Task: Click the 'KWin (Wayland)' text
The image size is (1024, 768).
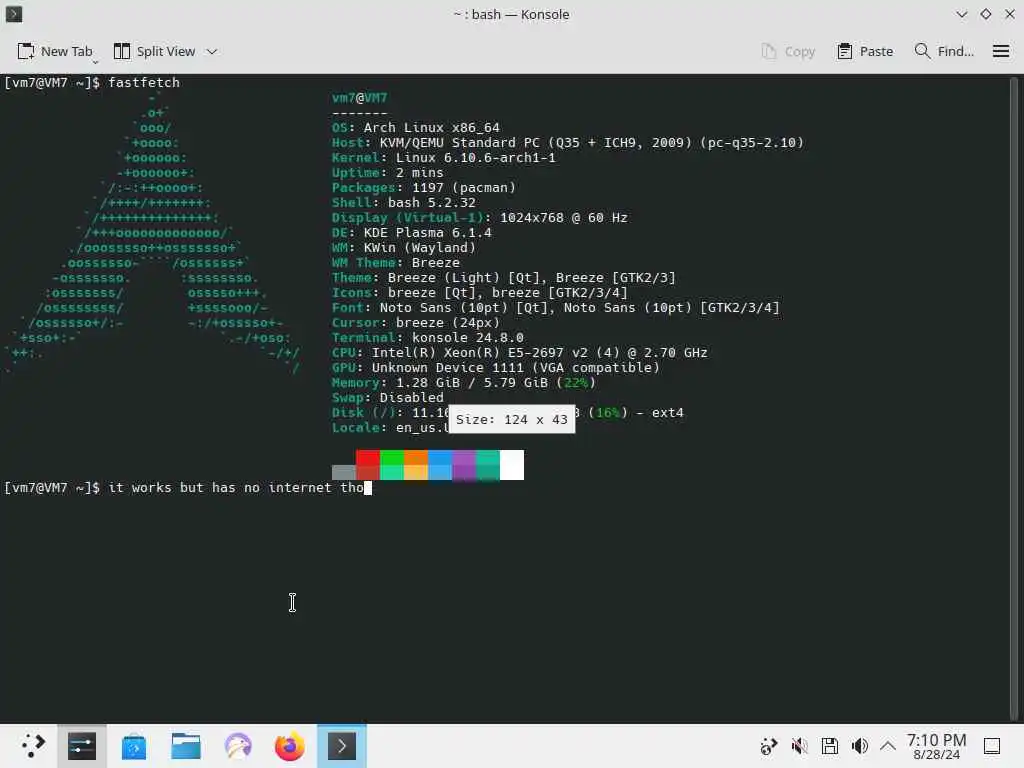Action: 419,248
